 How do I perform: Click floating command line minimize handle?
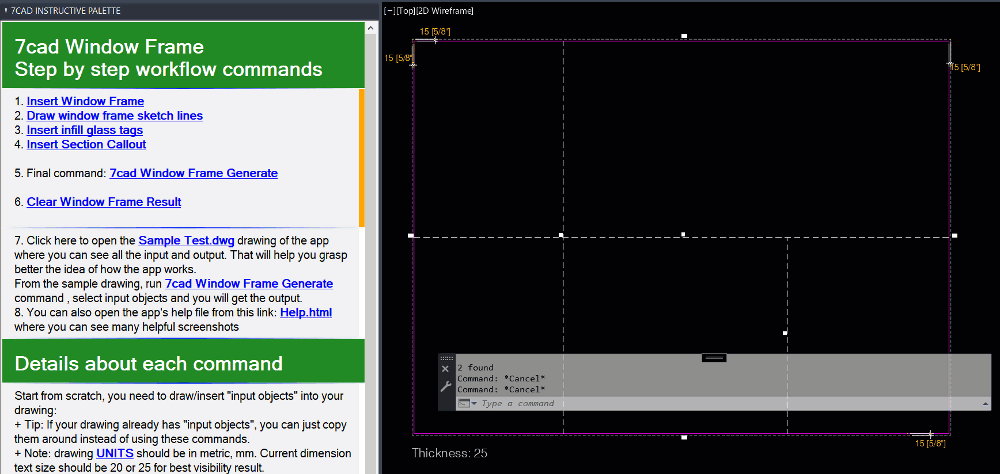tap(714, 357)
